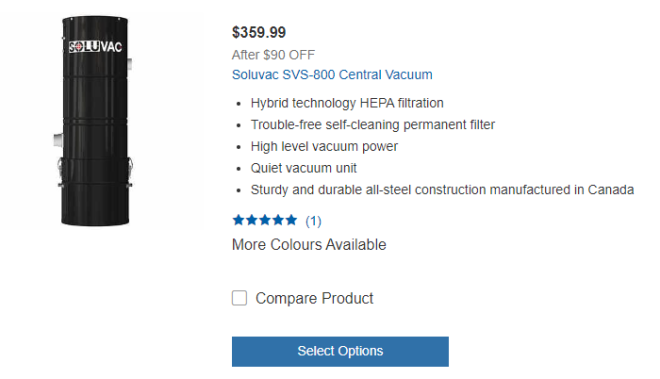Click the $359.99 price
660x379 pixels.
(x=259, y=32)
